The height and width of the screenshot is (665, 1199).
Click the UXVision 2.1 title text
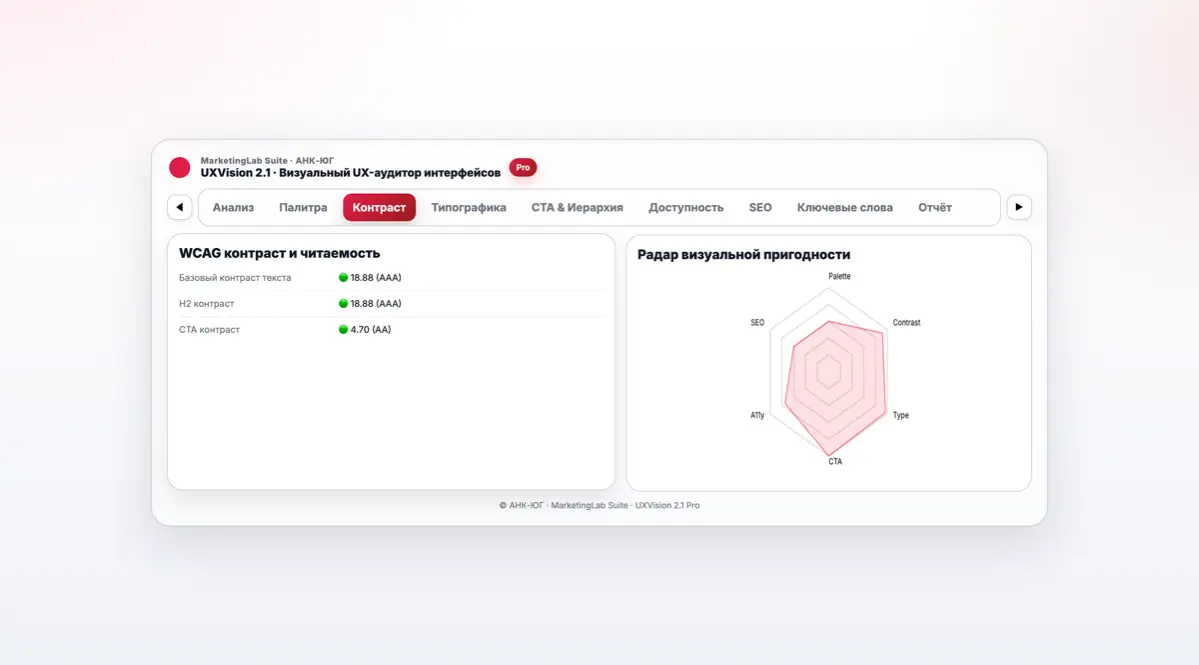tap(350, 173)
